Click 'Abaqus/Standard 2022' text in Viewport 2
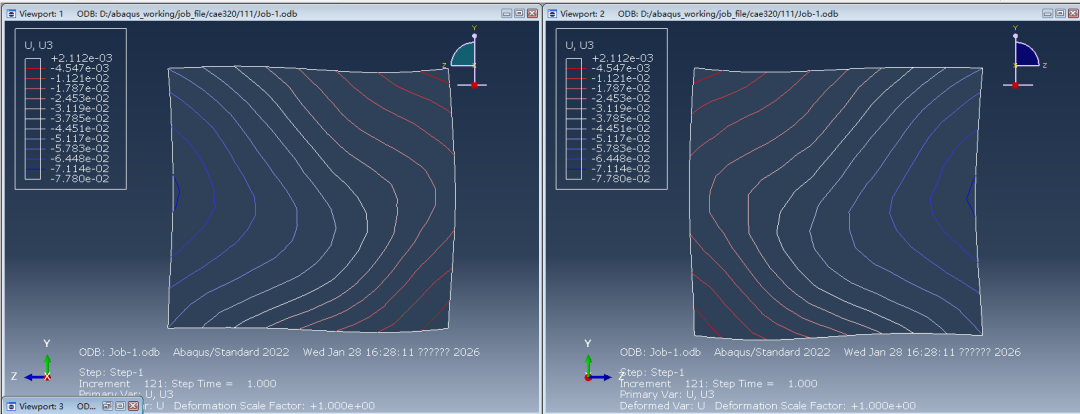The height and width of the screenshot is (414, 1080). 772,352
